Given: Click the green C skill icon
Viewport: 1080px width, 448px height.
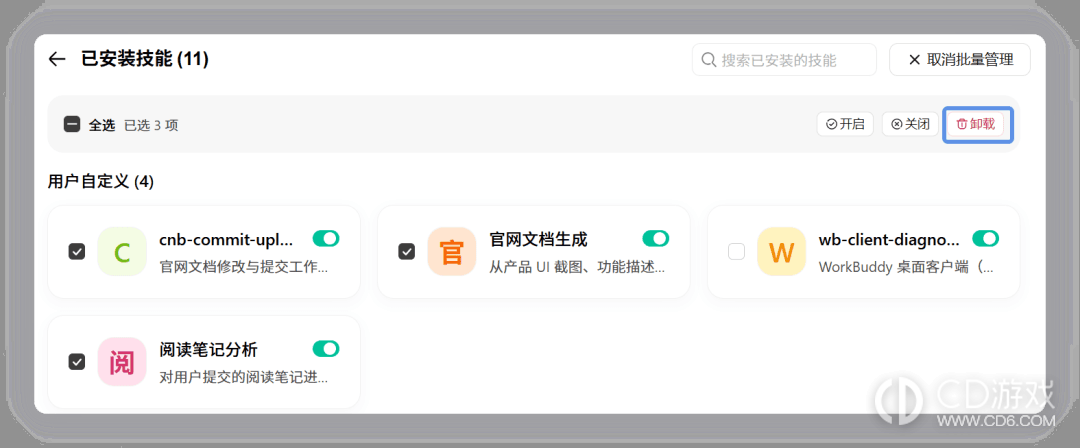Looking at the screenshot, I should click(122, 252).
